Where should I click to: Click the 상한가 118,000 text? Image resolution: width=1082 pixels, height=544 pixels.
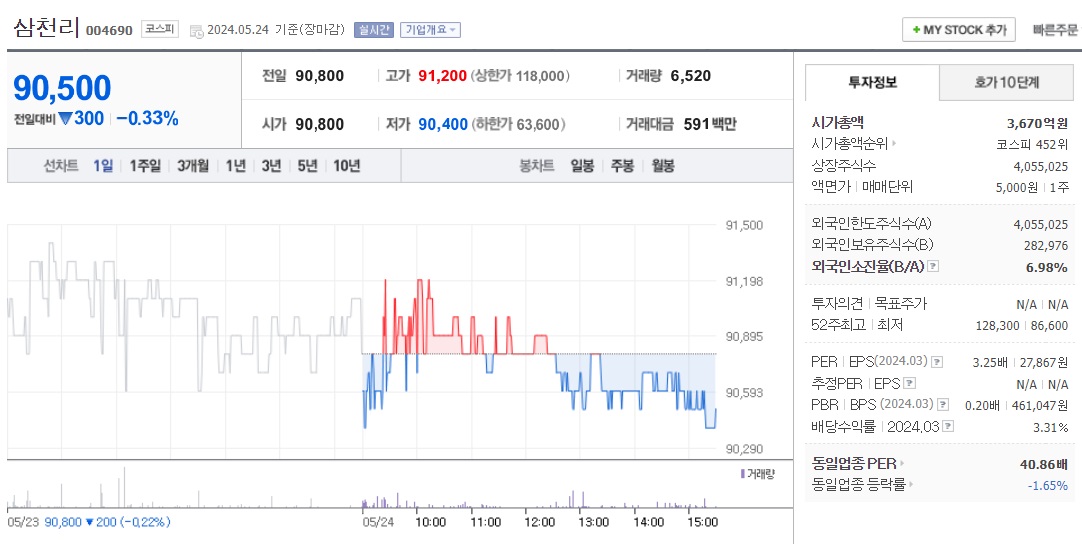coord(520,76)
